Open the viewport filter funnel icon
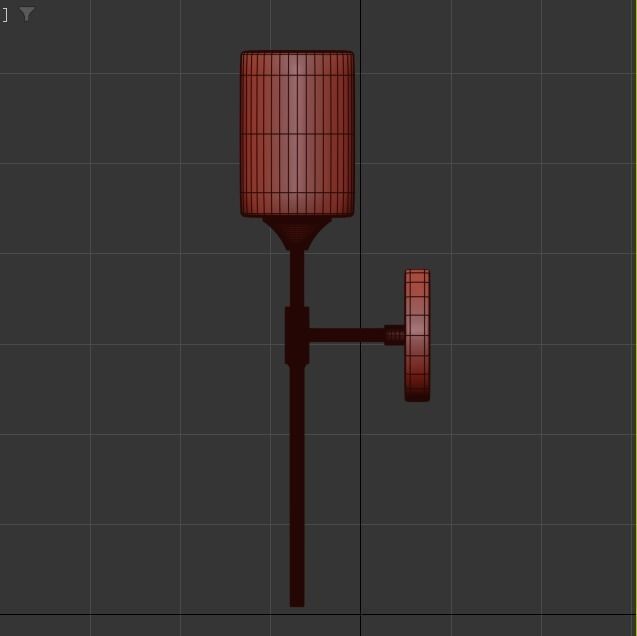 (26, 14)
